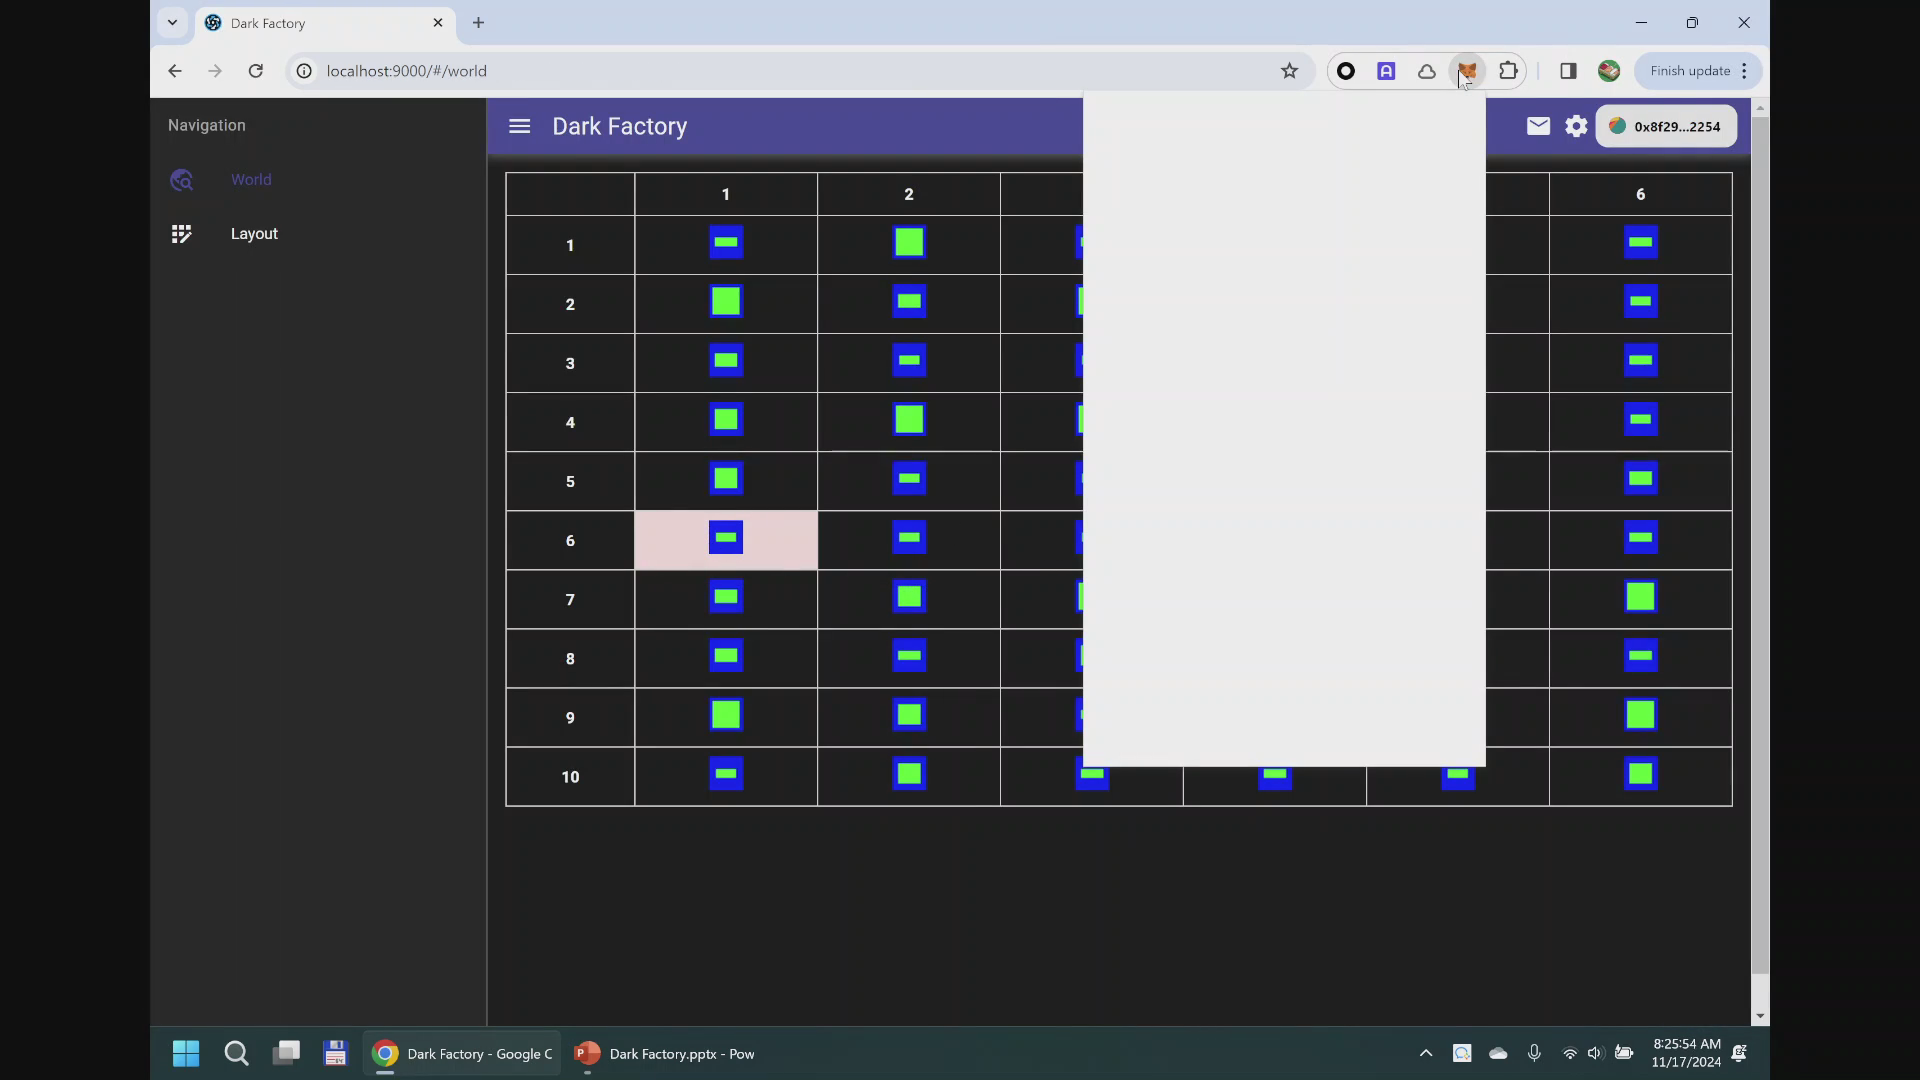The image size is (1920, 1080).
Task: Open the Chrome profile avatar
Action: coord(1609,71)
